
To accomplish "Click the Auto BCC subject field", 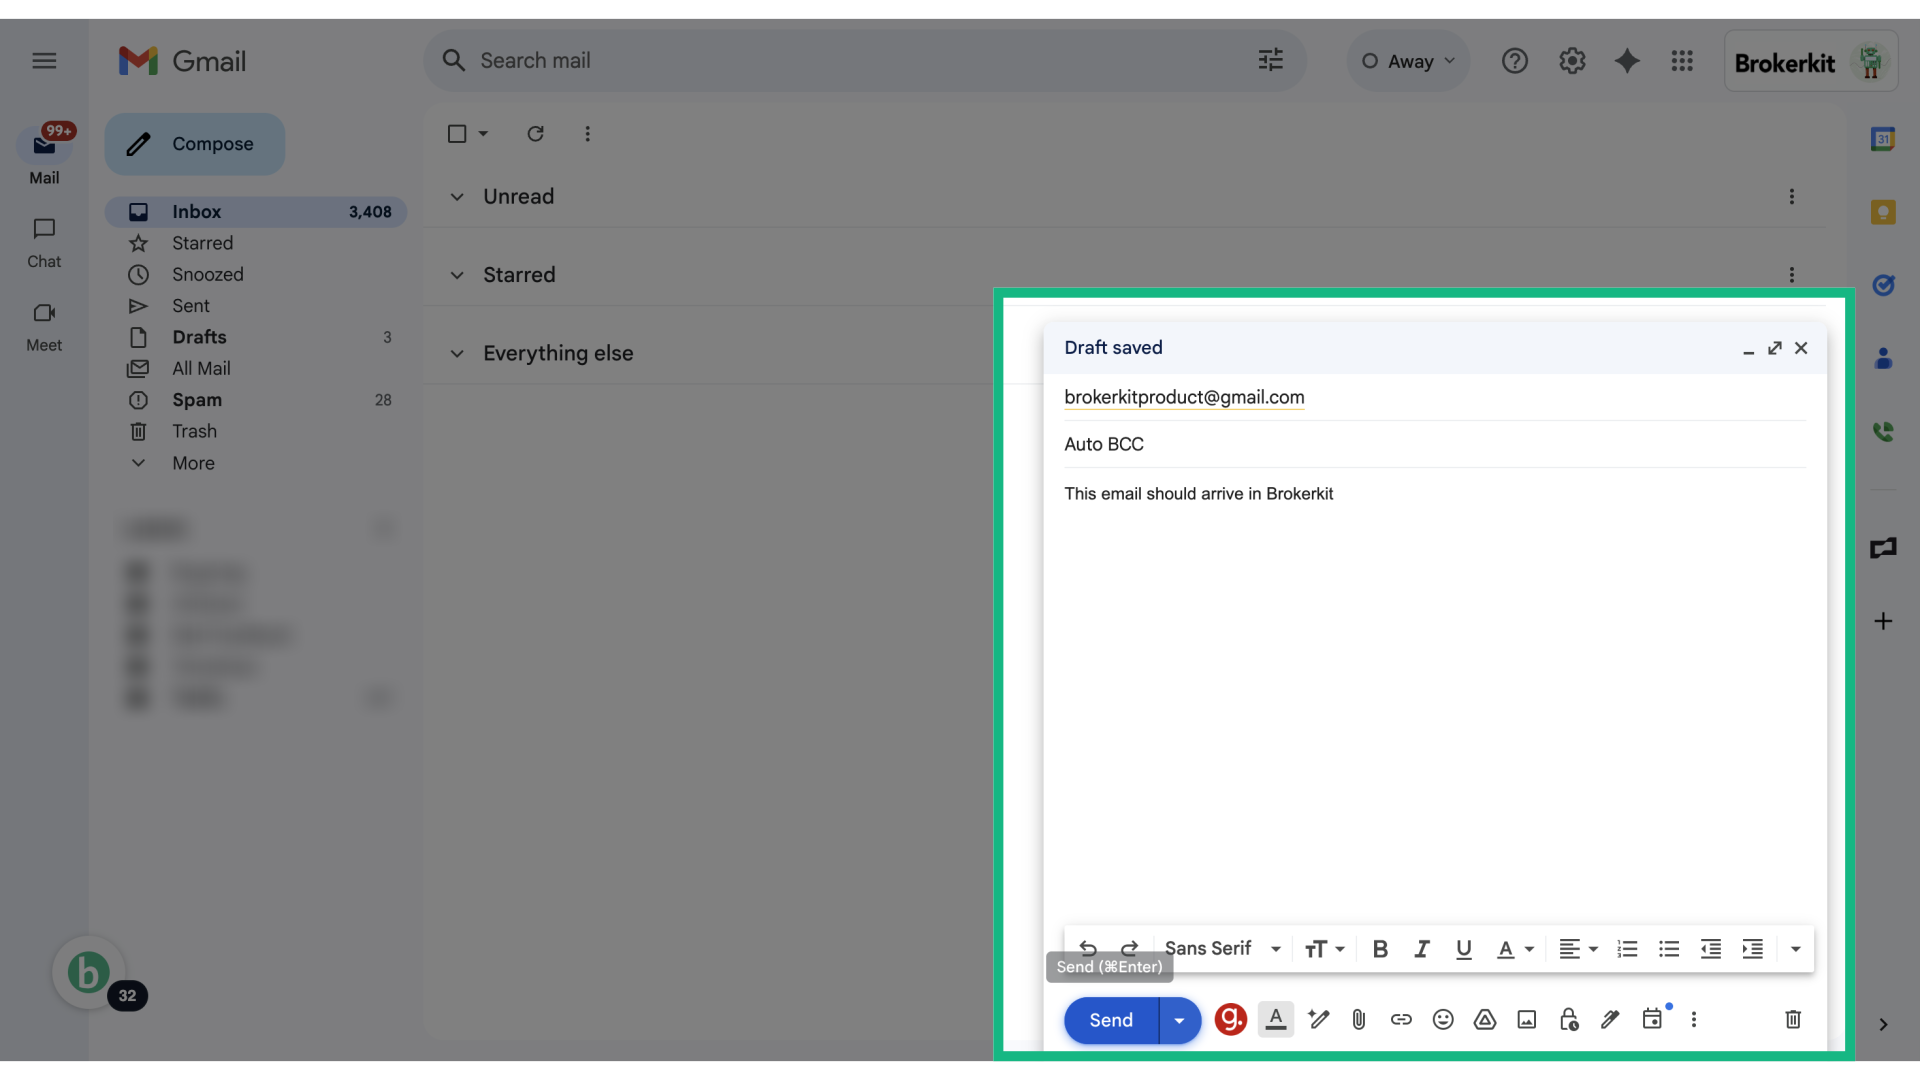I will (x=1435, y=444).
